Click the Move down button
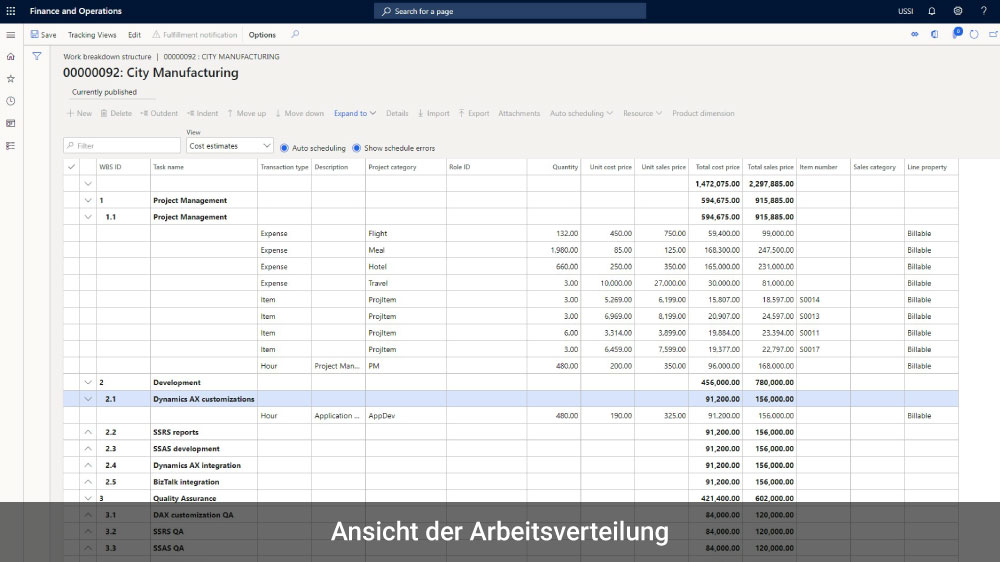 [299, 114]
